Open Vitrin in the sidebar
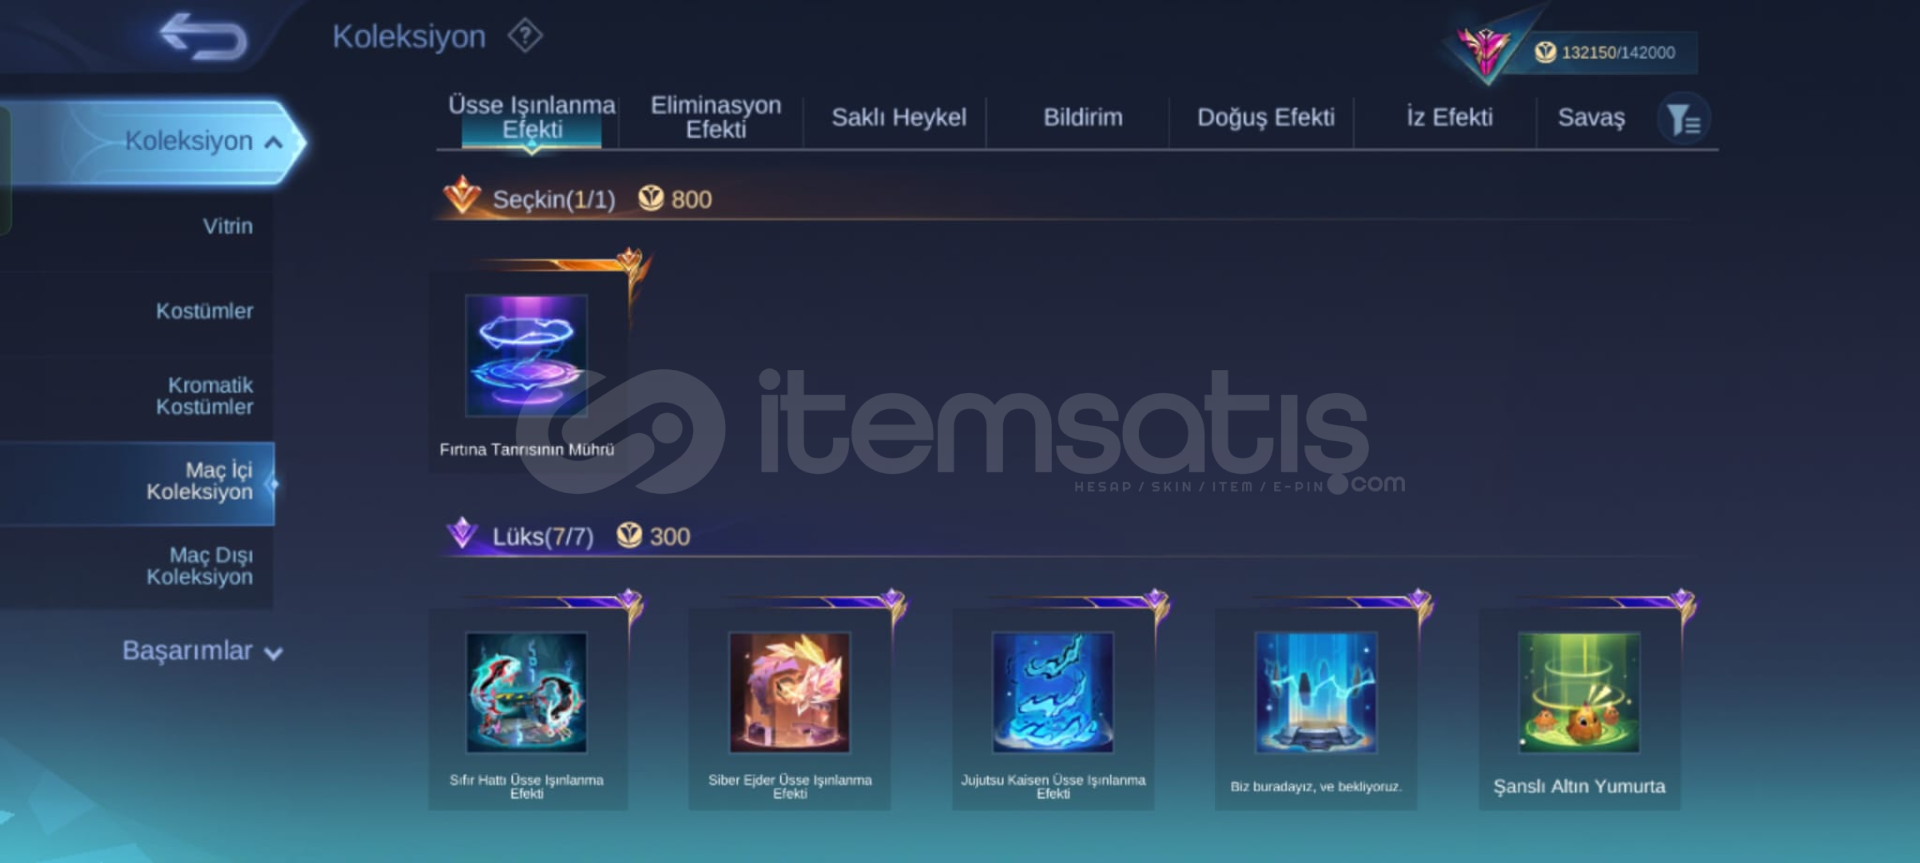1920x863 pixels. pyautogui.click(x=227, y=226)
